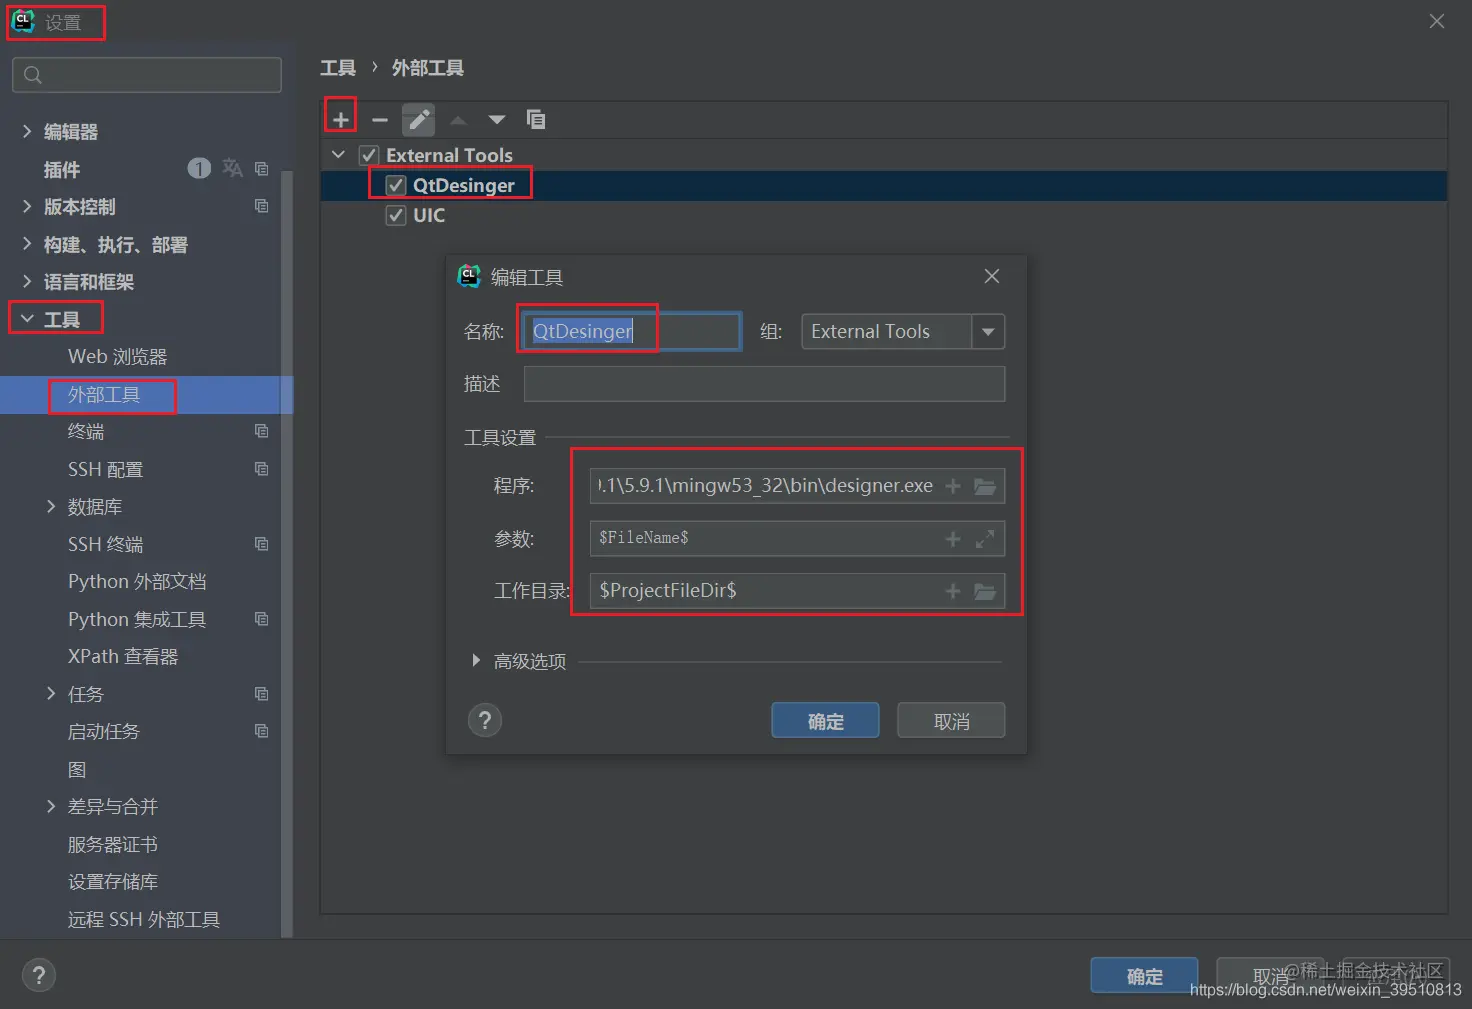Edit the selected tool with pencil icon

tap(419, 120)
